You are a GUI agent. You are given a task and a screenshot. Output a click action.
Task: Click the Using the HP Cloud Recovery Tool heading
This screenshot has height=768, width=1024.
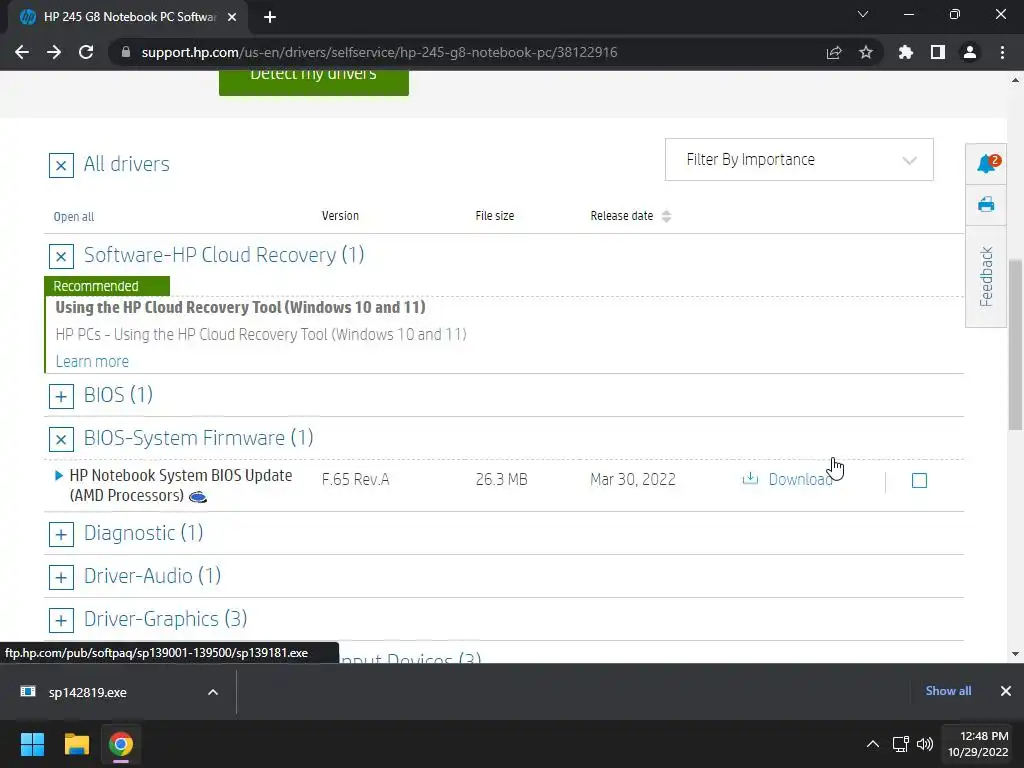click(240, 308)
